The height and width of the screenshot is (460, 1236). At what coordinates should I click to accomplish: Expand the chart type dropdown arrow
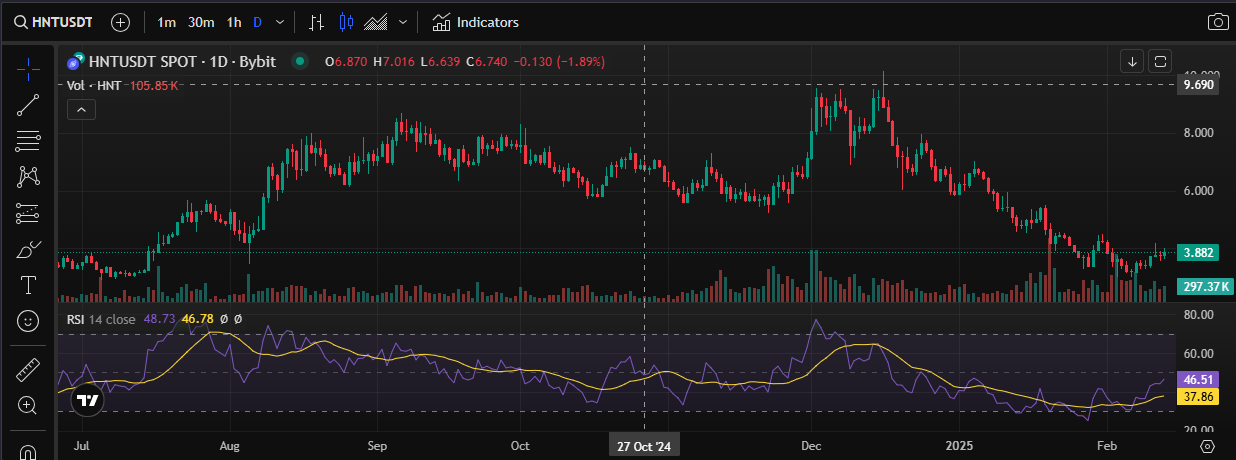click(x=403, y=22)
